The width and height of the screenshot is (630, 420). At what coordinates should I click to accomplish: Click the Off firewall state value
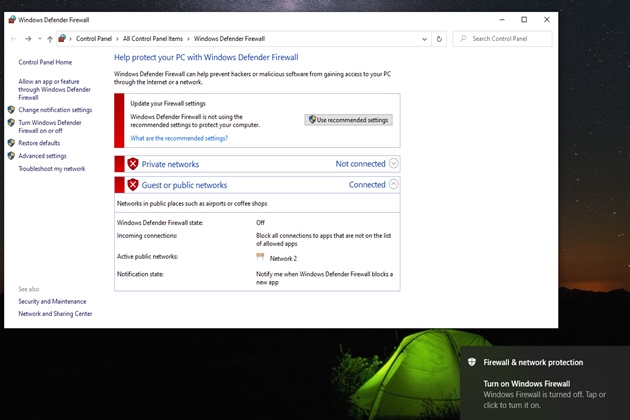point(260,223)
